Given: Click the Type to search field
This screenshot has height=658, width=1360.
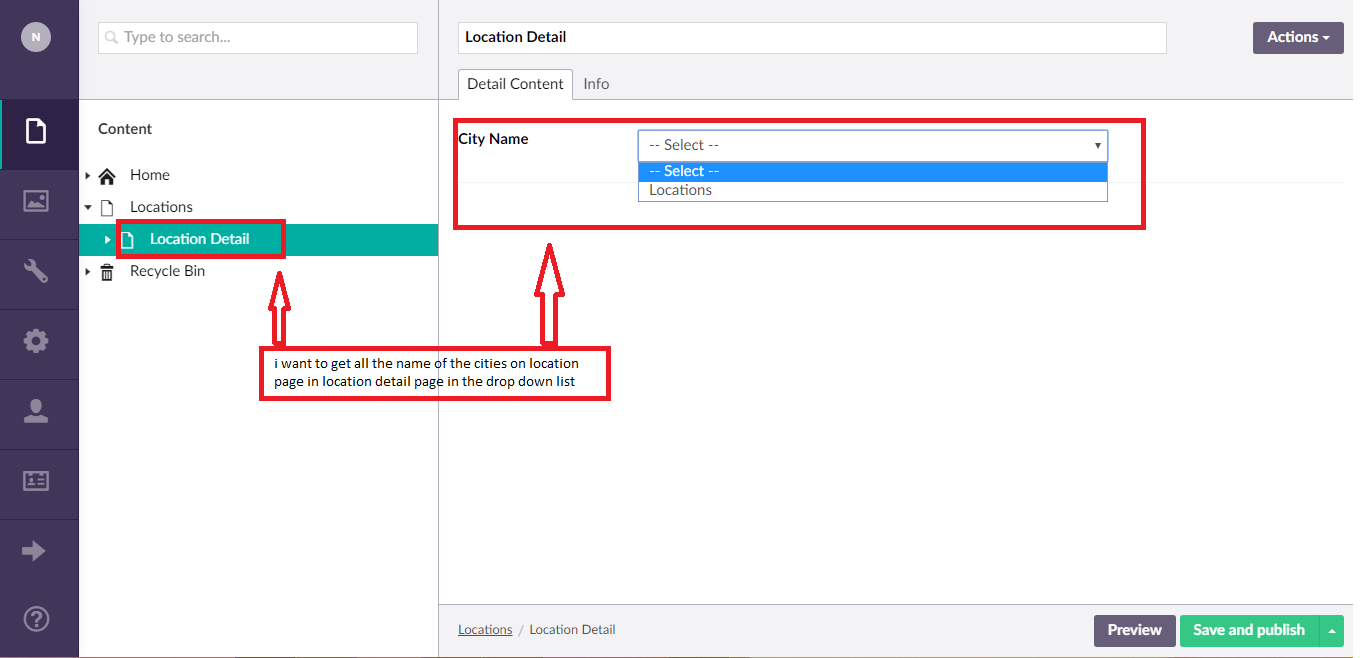Looking at the screenshot, I should 258,38.
